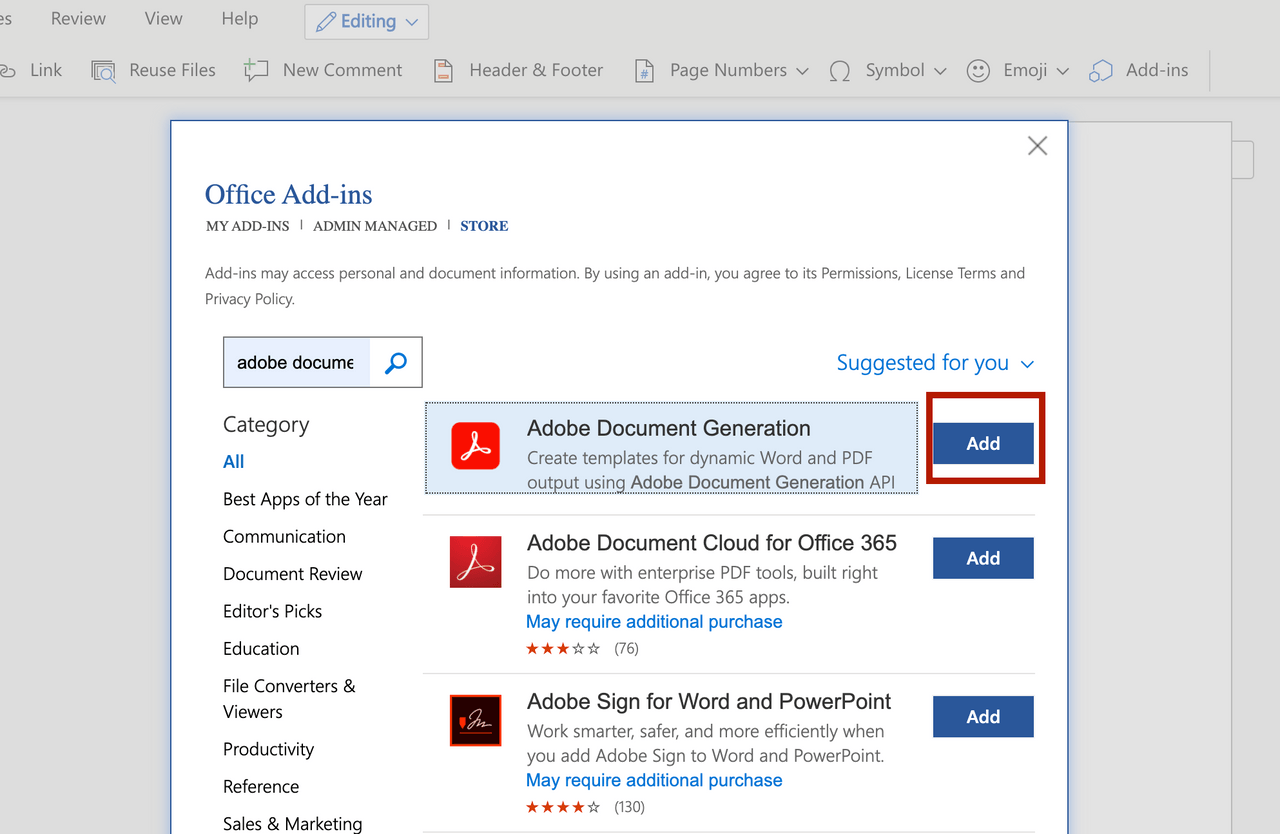Filter by Reference category
This screenshot has height=834, width=1280.
pos(261,786)
